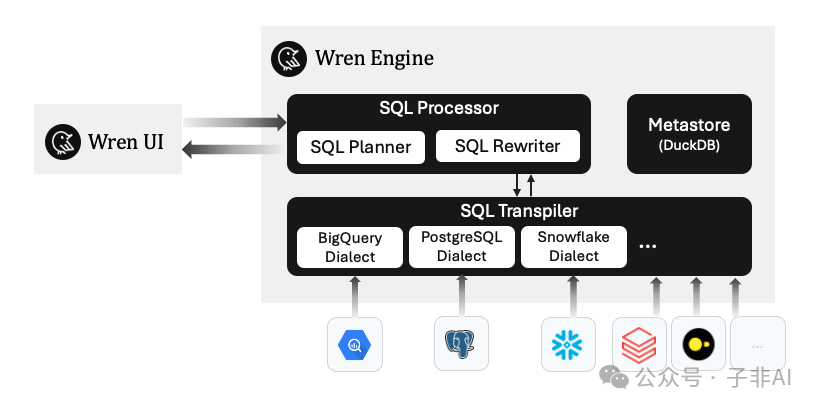The height and width of the screenshot is (410, 817).
Task: Click the SQL Transpiler heading
Action: click(519, 211)
